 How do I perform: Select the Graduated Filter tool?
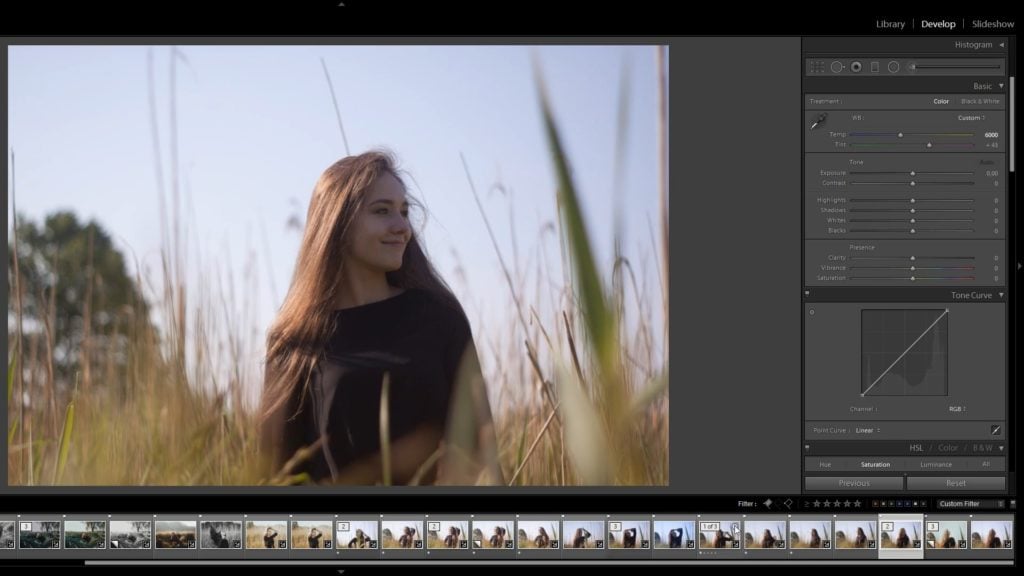click(875, 67)
